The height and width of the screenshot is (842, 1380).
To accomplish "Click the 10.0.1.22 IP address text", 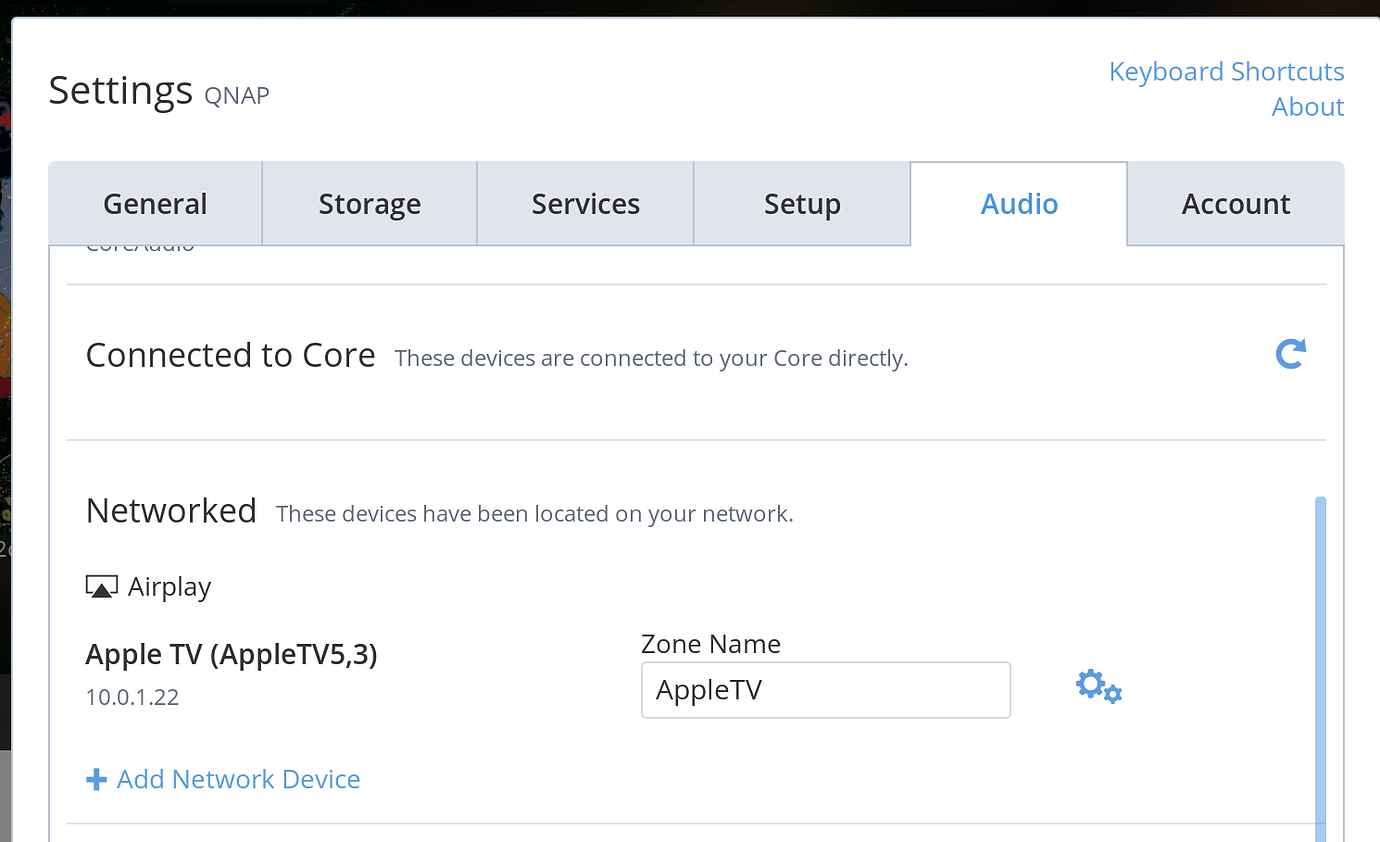I will pyautogui.click(x=132, y=697).
